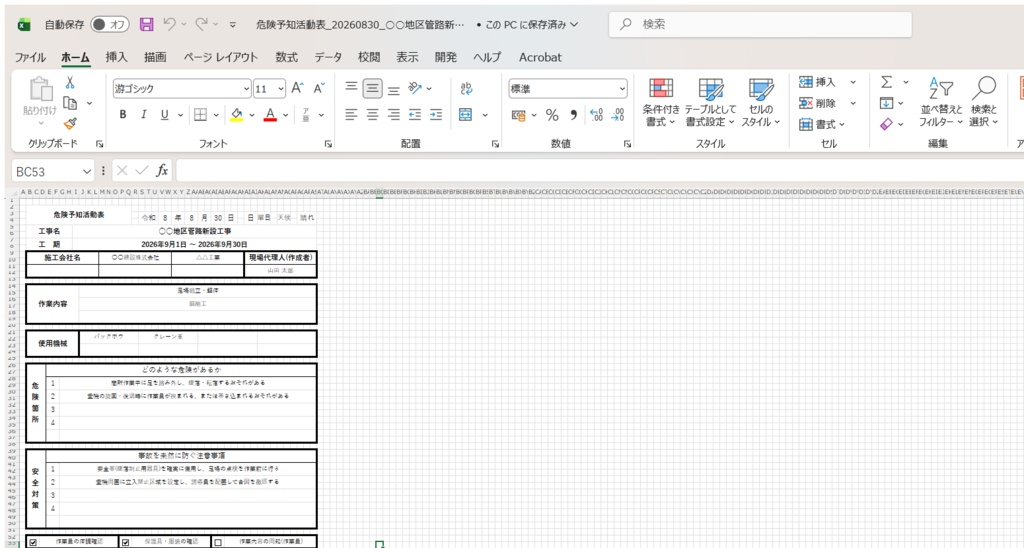Viewport: 1024px width, 548px height.
Task: Open セルのスタイル gallery
Action: coord(761,103)
